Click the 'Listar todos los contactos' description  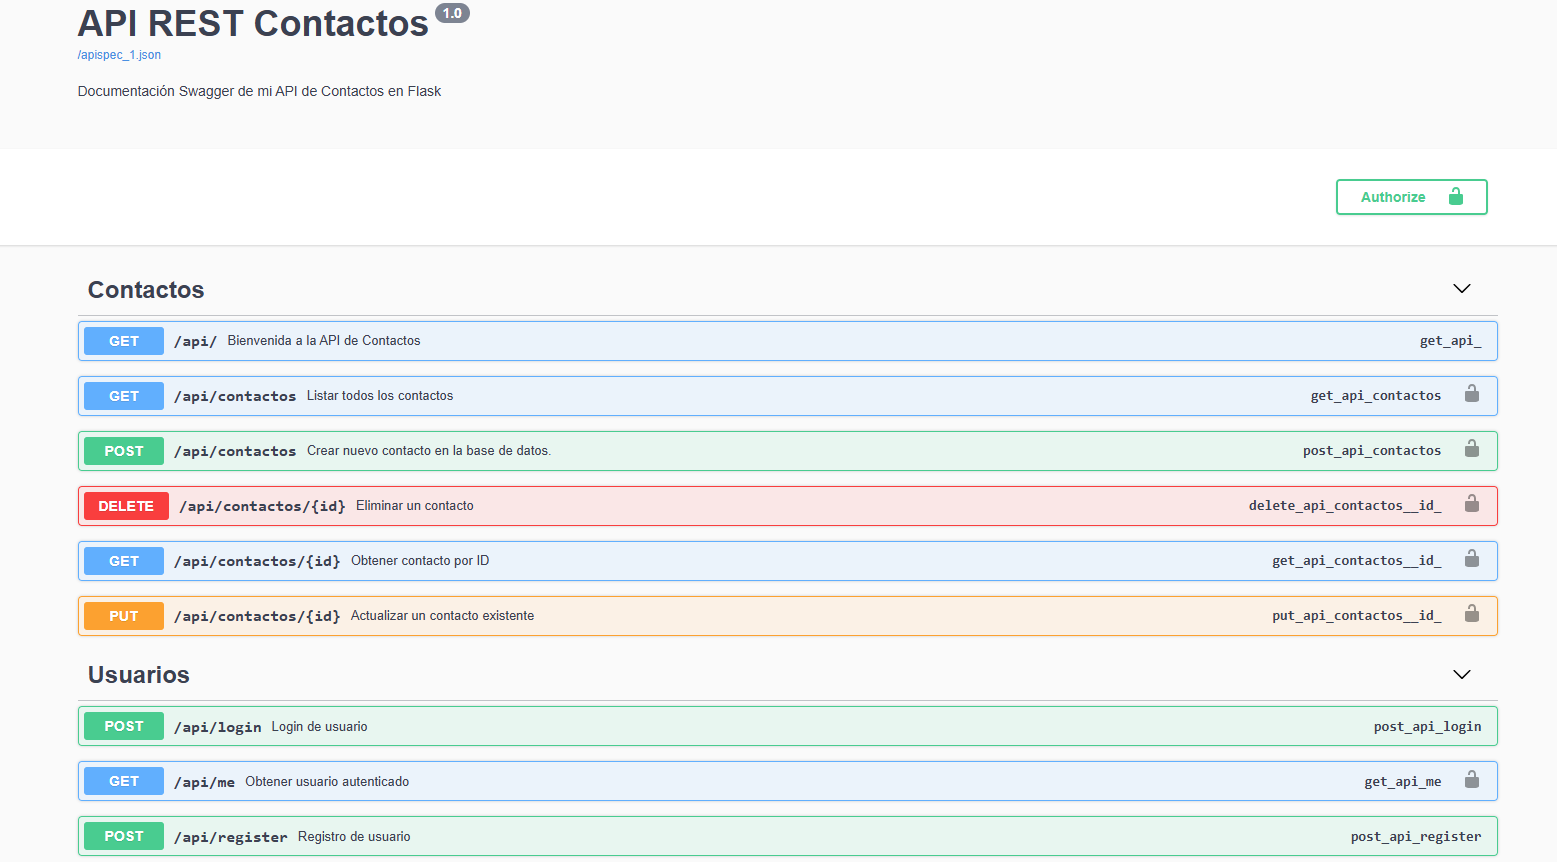coord(380,396)
